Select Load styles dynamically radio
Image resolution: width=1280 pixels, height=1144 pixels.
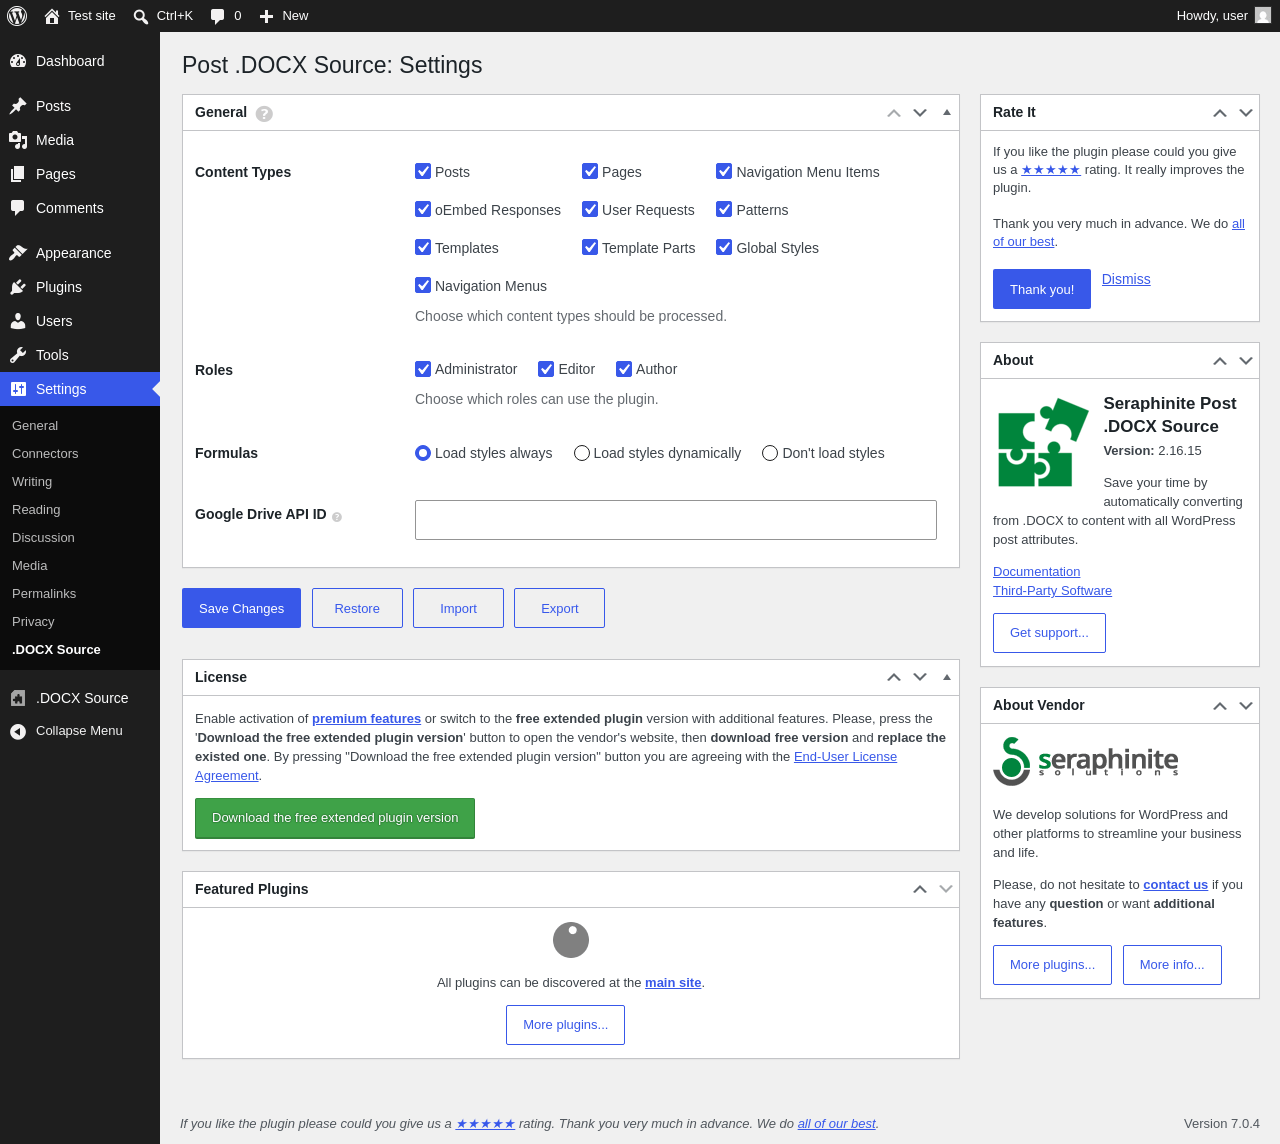tap(582, 453)
